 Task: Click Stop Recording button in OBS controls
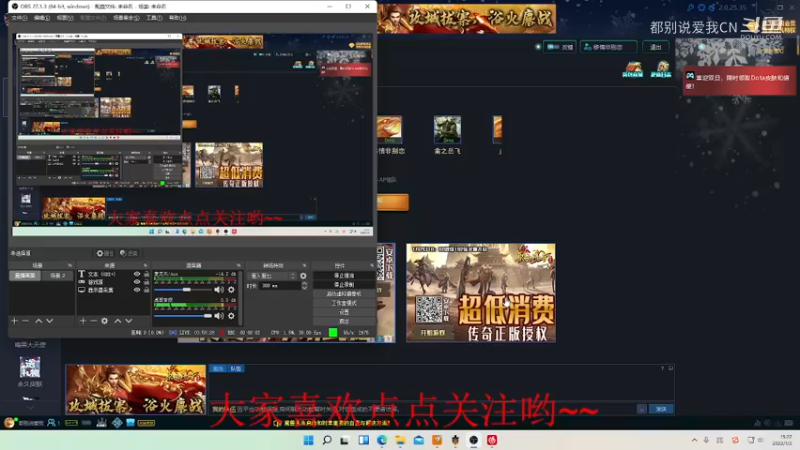coord(344,285)
